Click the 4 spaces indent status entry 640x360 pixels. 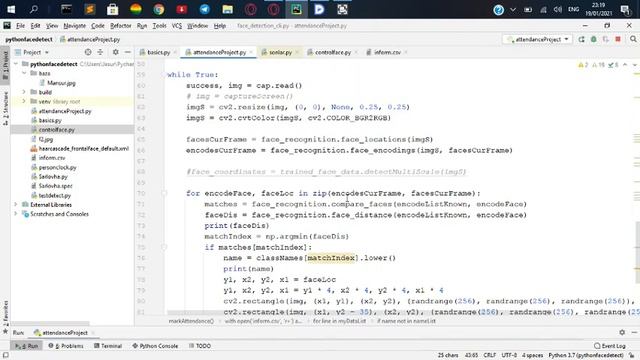[533, 355]
